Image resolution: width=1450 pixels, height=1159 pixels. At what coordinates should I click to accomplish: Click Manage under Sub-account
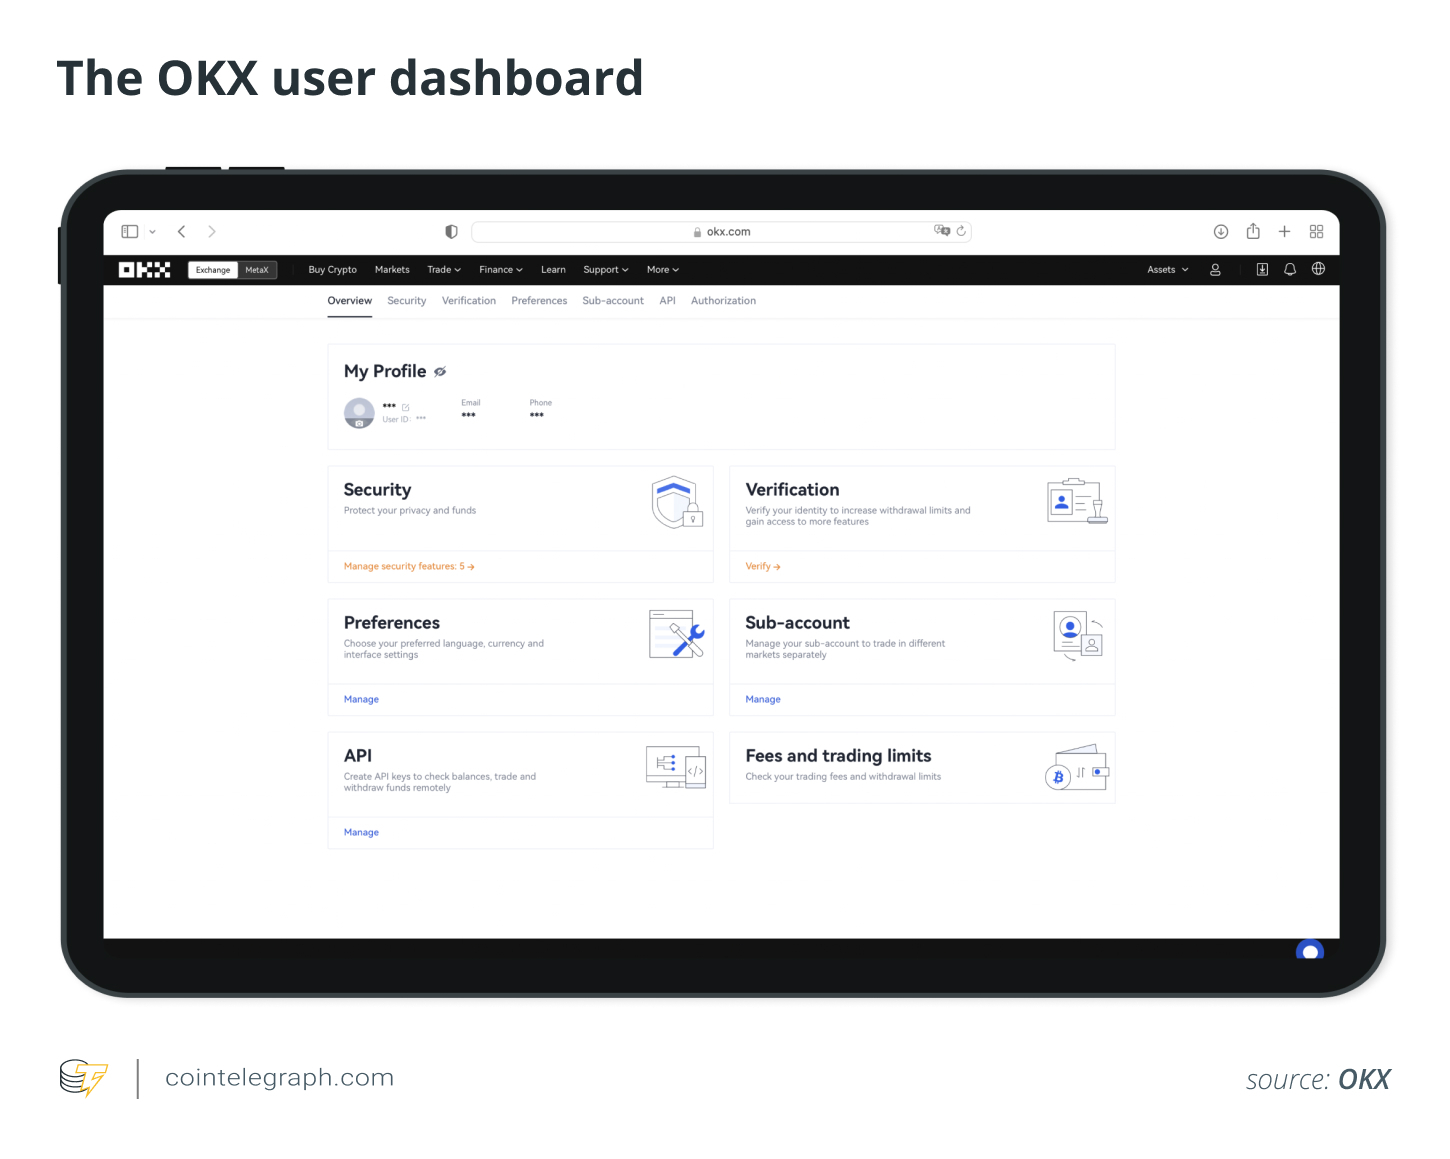(763, 700)
